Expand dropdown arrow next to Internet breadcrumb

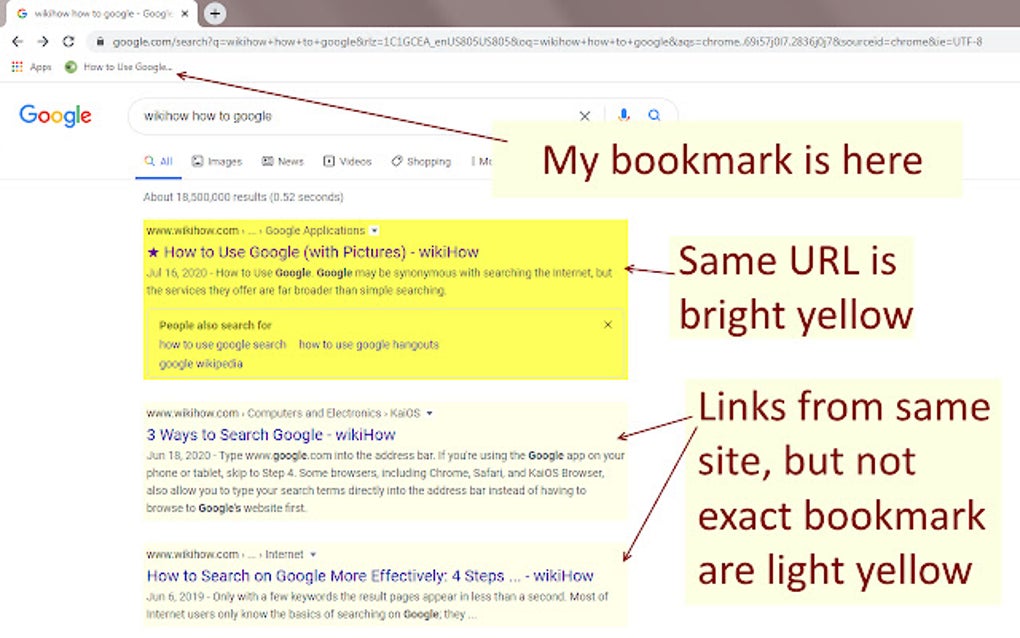point(313,554)
